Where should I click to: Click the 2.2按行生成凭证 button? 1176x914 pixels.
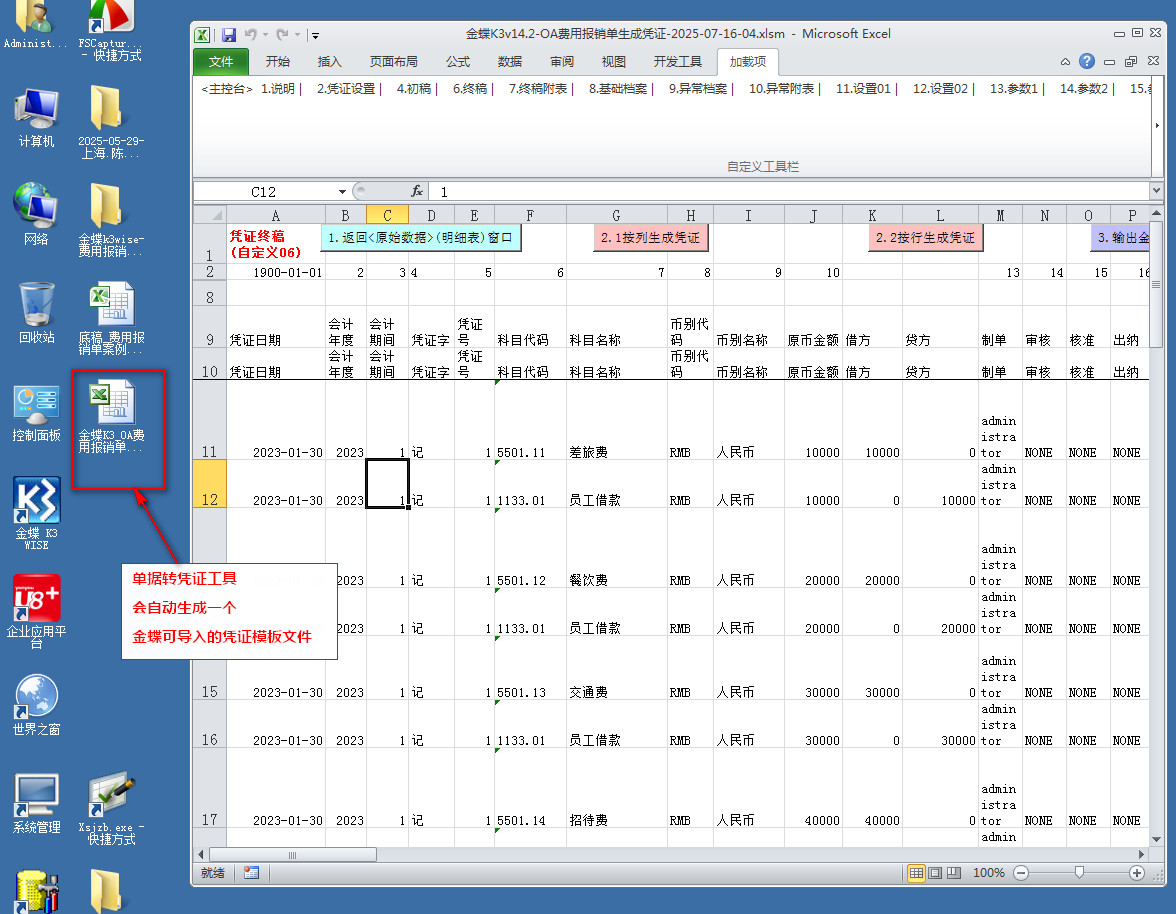pos(926,238)
